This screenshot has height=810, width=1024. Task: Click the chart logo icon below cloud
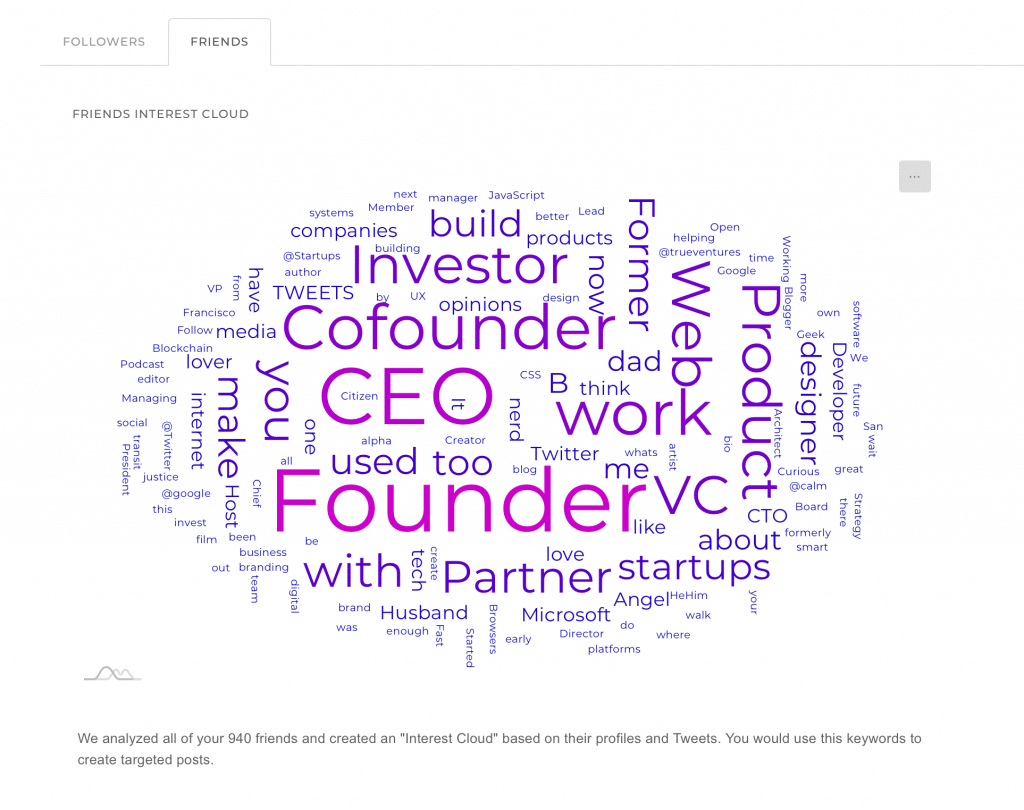[113, 673]
